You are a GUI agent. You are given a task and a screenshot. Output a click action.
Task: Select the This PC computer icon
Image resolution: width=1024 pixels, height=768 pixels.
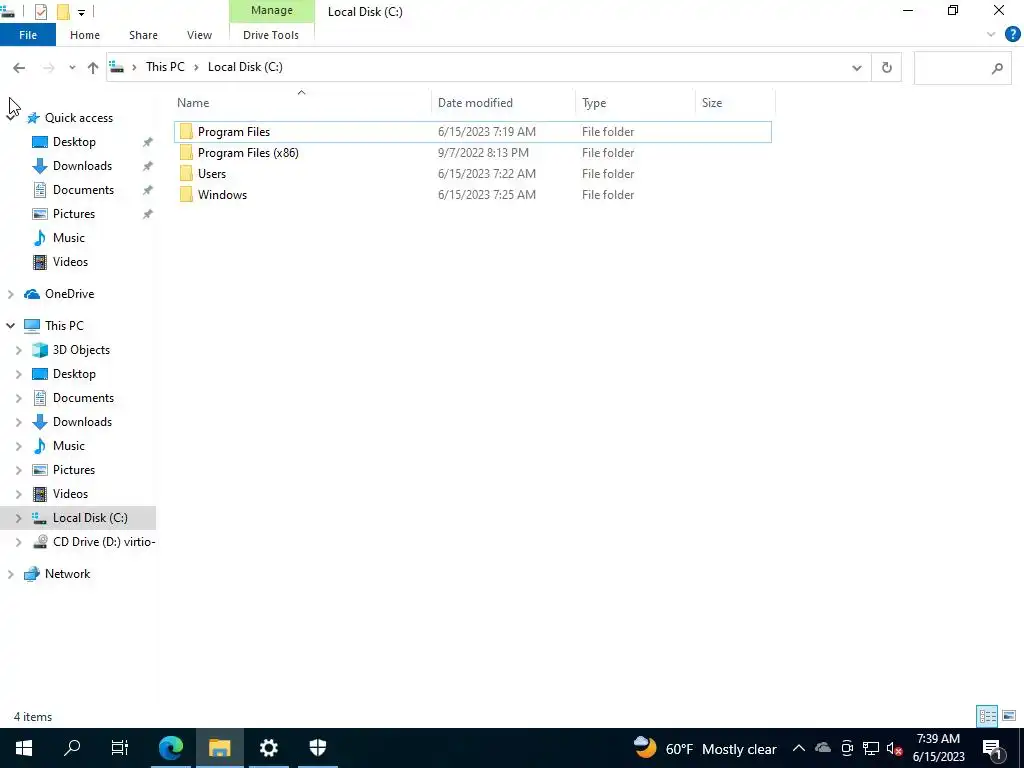pyautogui.click(x=32, y=325)
